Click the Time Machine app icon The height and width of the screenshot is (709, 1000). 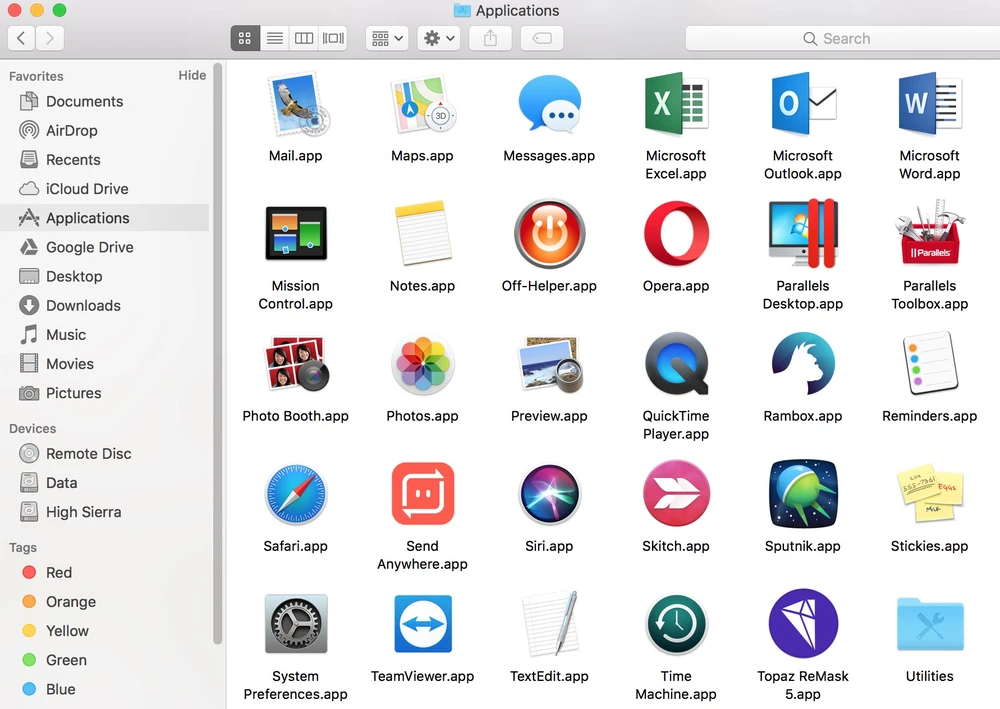tap(676, 625)
